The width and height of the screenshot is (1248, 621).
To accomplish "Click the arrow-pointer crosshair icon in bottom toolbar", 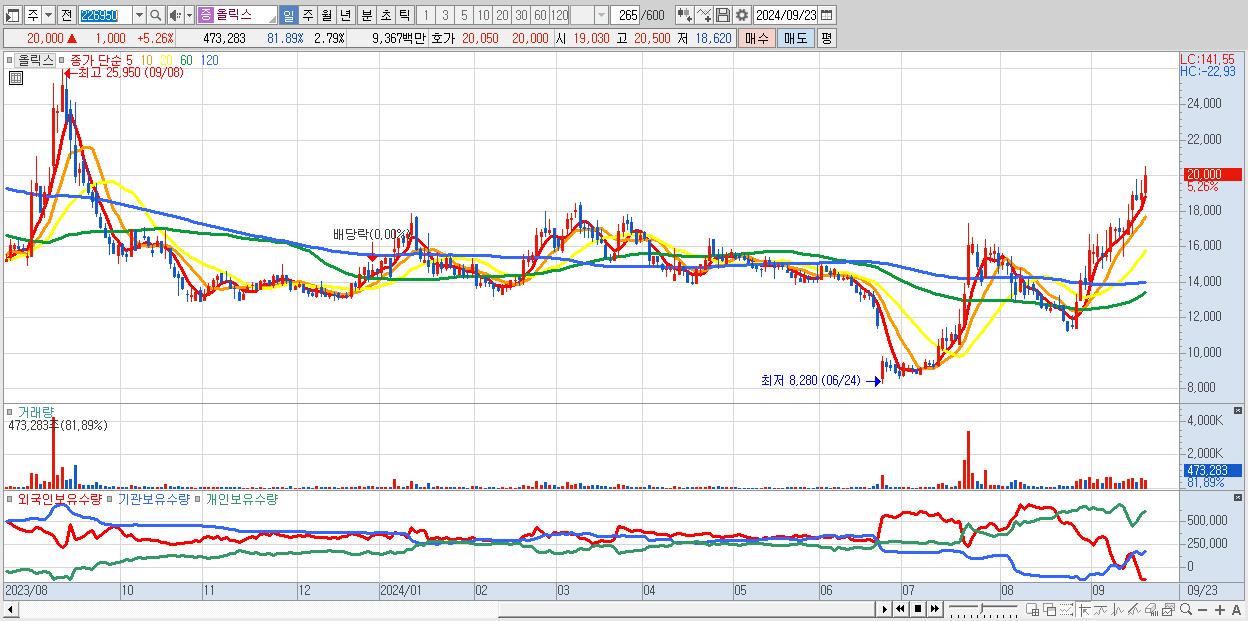I will coord(1084,609).
